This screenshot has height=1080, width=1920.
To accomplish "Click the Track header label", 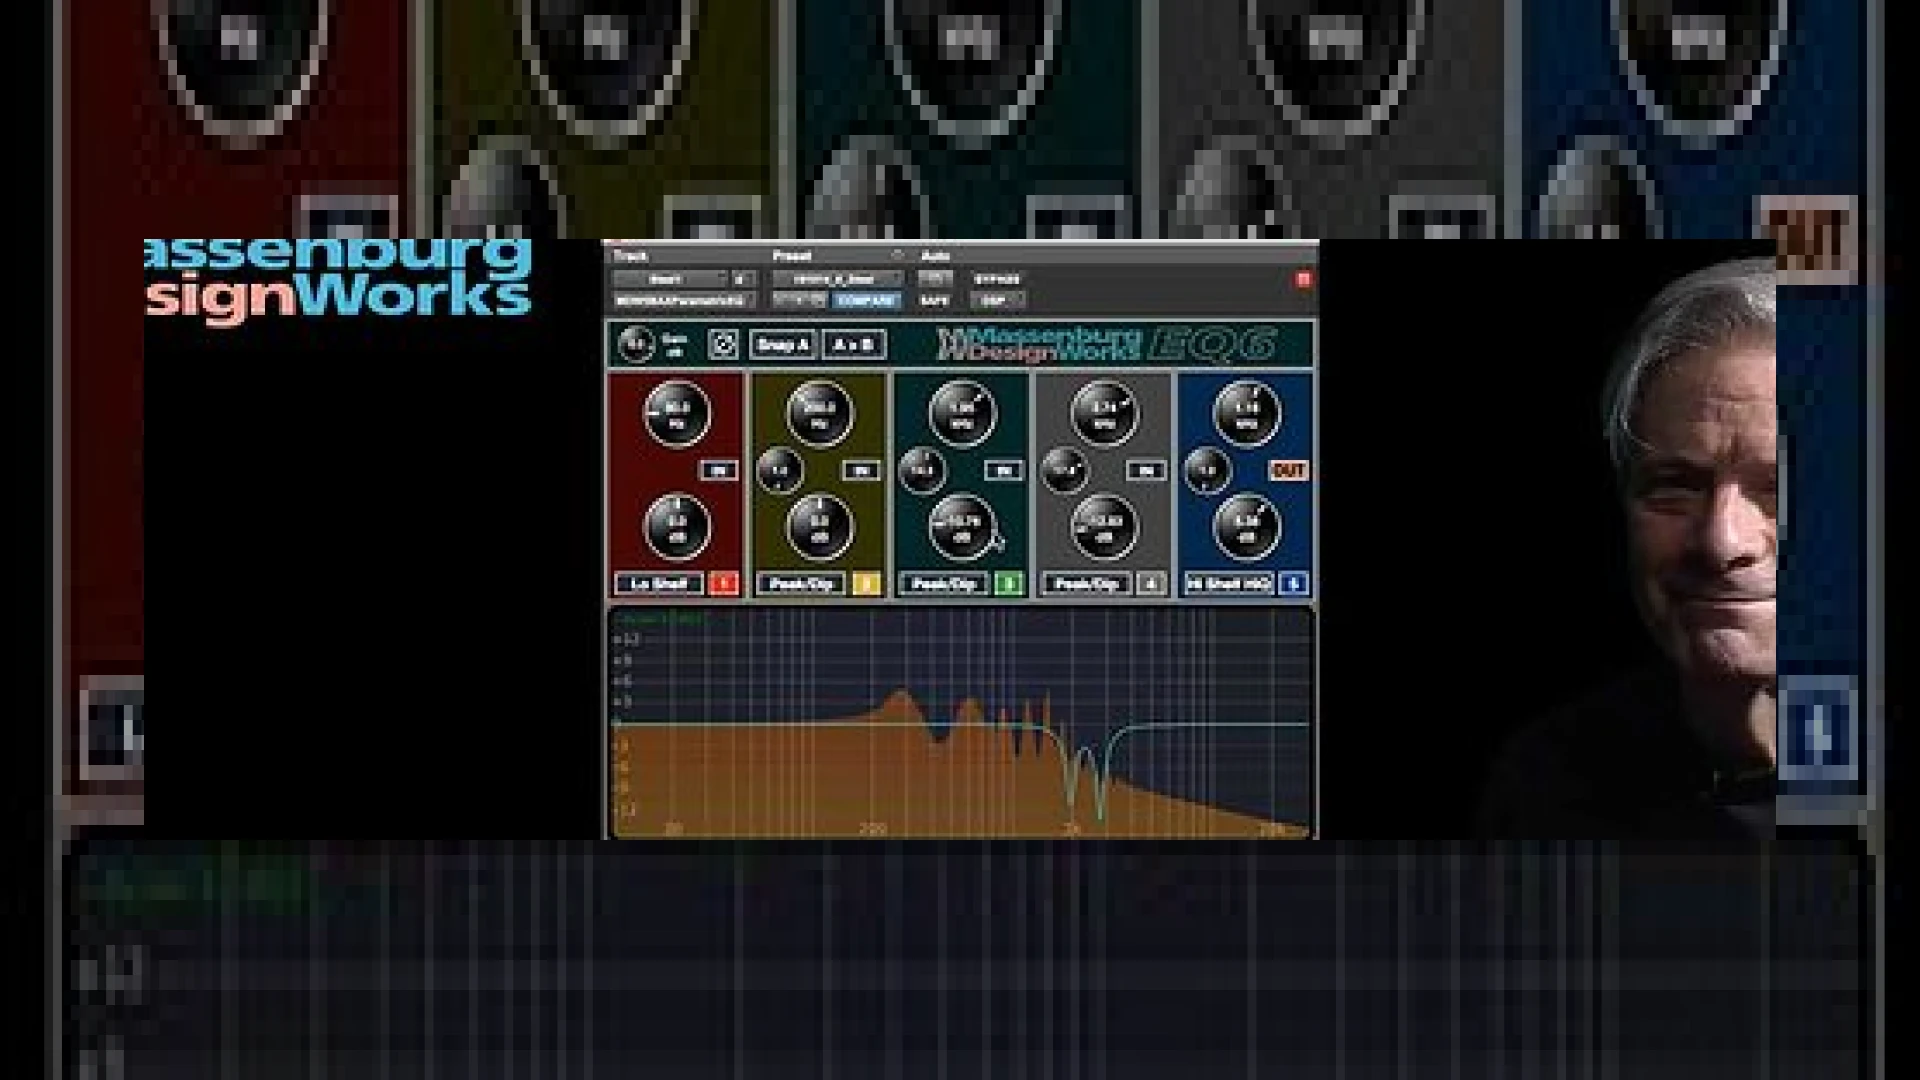I will tap(630, 256).
